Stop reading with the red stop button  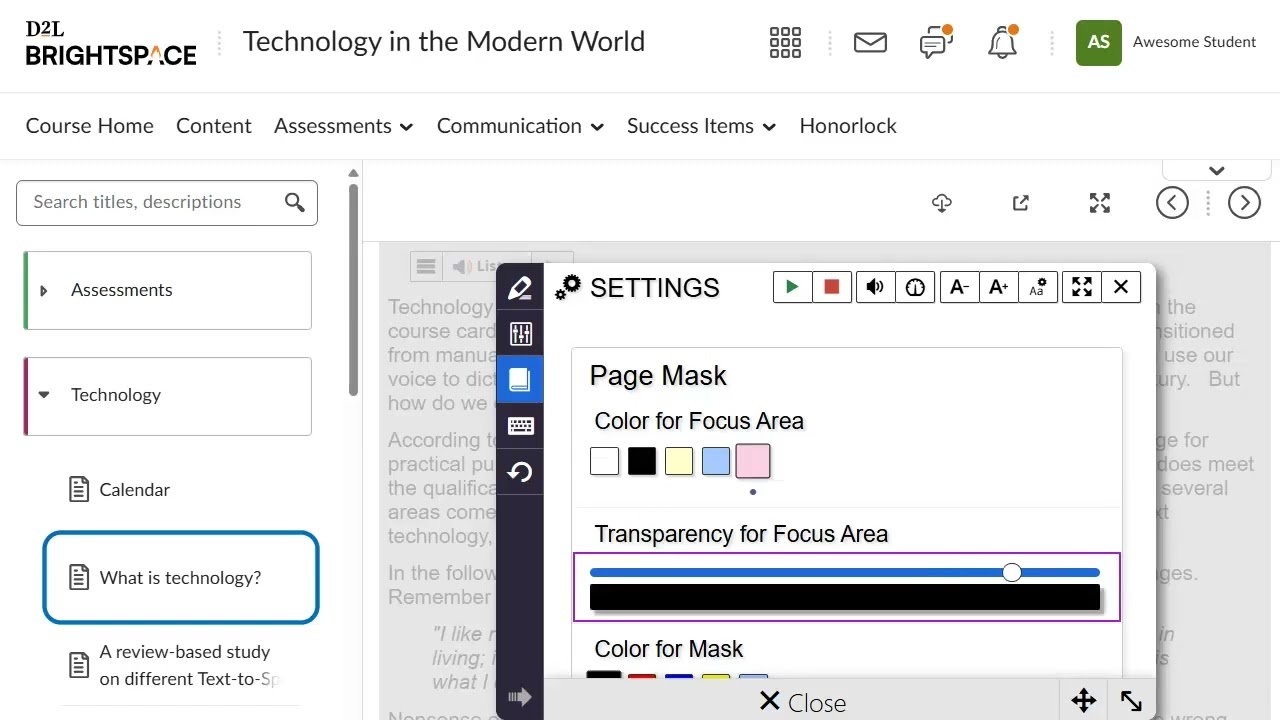831,287
